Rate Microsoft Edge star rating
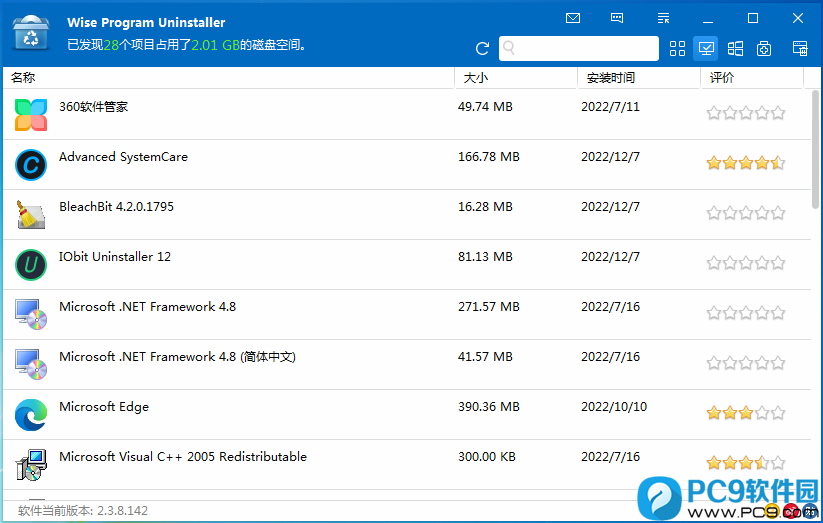The width and height of the screenshot is (823, 523). click(x=746, y=413)
